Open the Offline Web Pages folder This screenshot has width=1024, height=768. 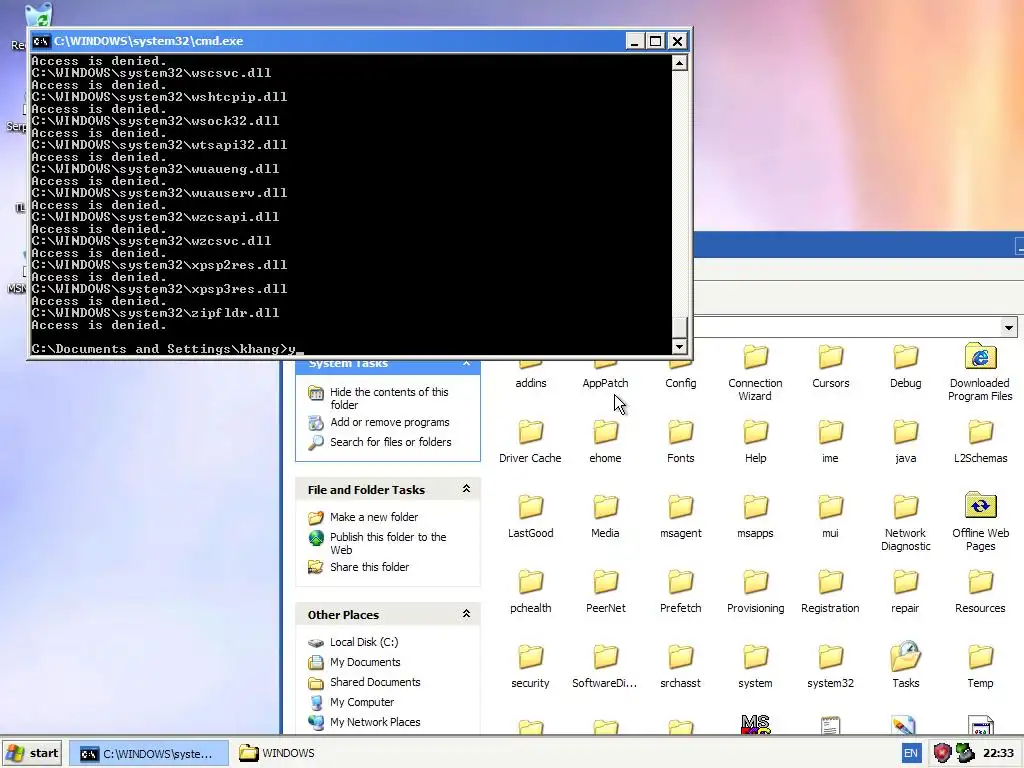(x=980, y=522)
